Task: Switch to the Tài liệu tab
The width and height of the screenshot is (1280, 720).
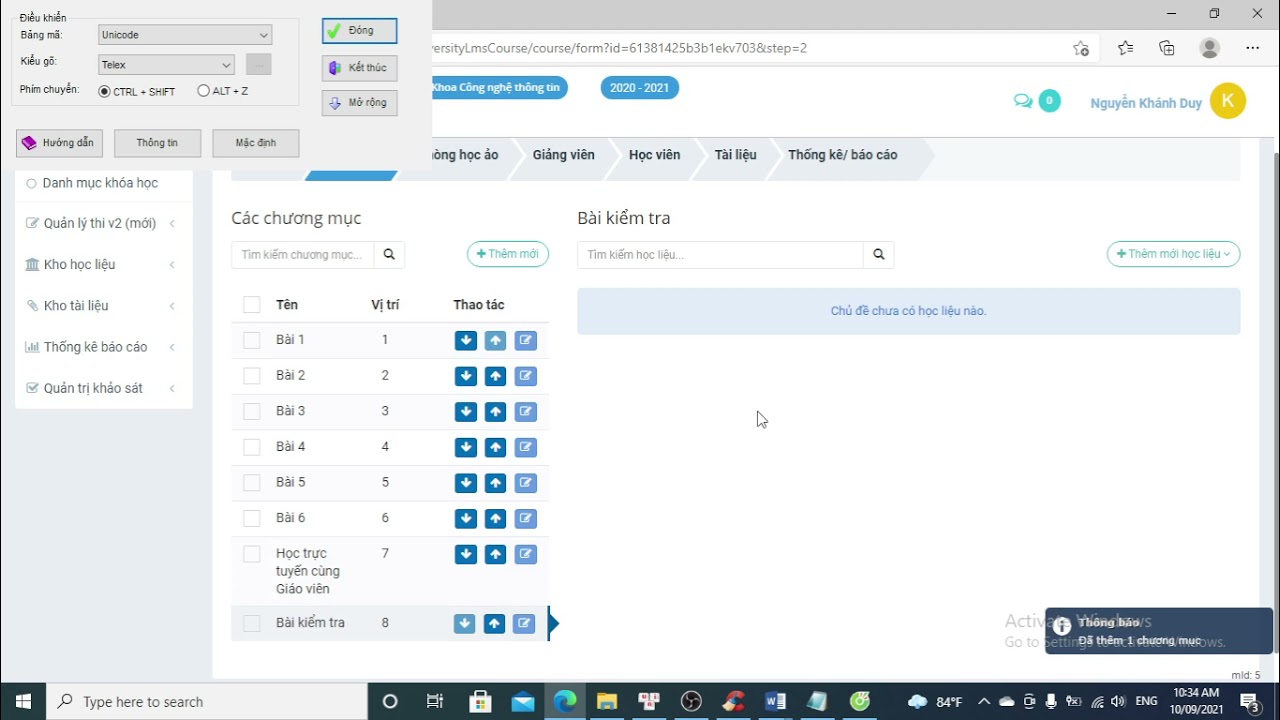Action: point(735,155)
